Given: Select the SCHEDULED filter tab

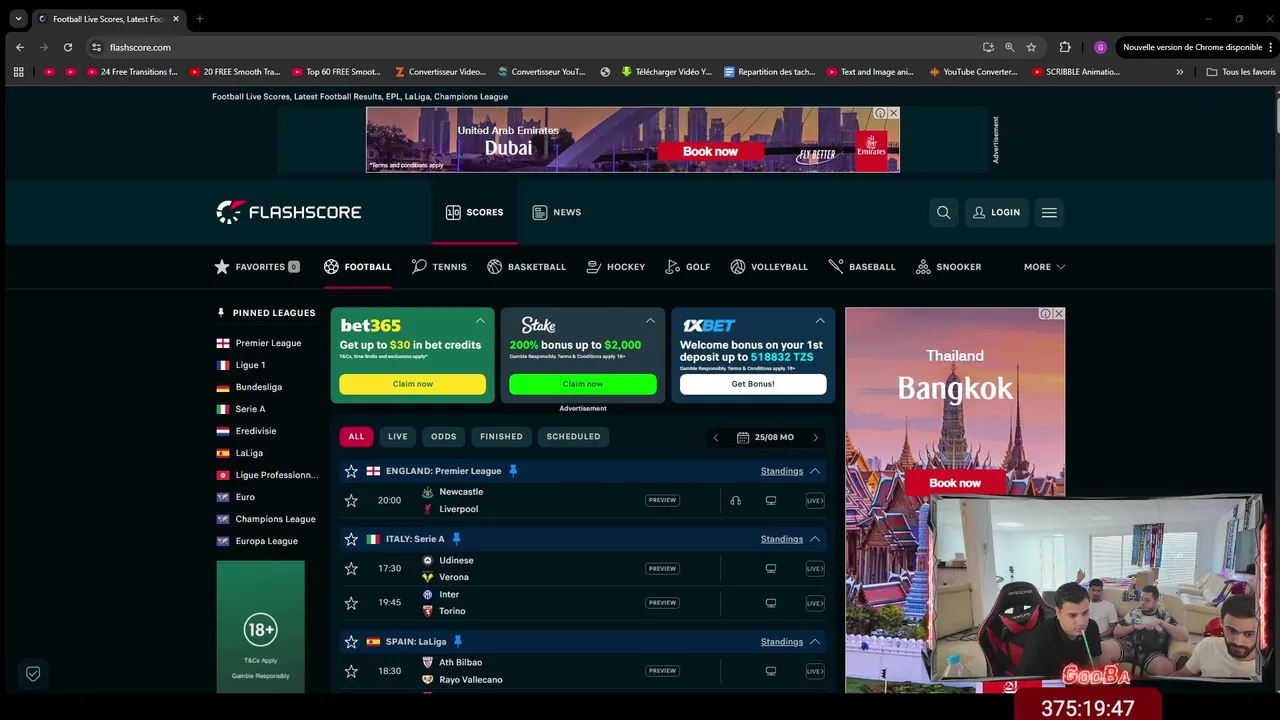Looking at the screenshot, I should click(x=573, y=437).
